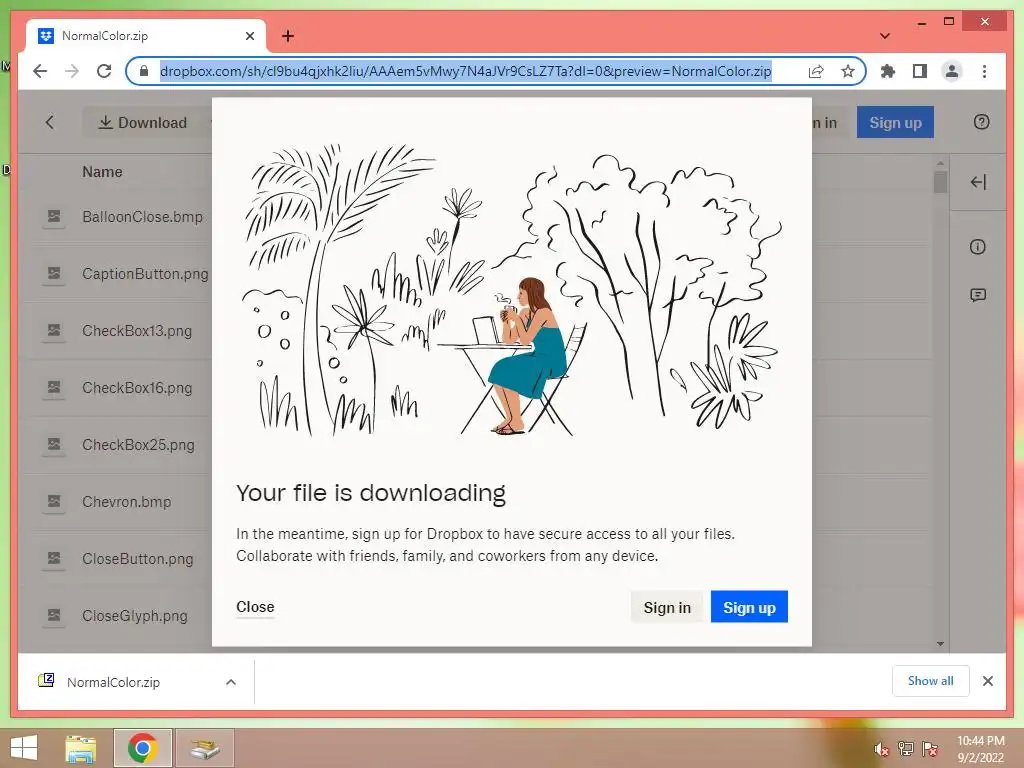Click the Name column header
This screenshot has width=1024, height=768.
pyautogui.click(x=103, y=172)
